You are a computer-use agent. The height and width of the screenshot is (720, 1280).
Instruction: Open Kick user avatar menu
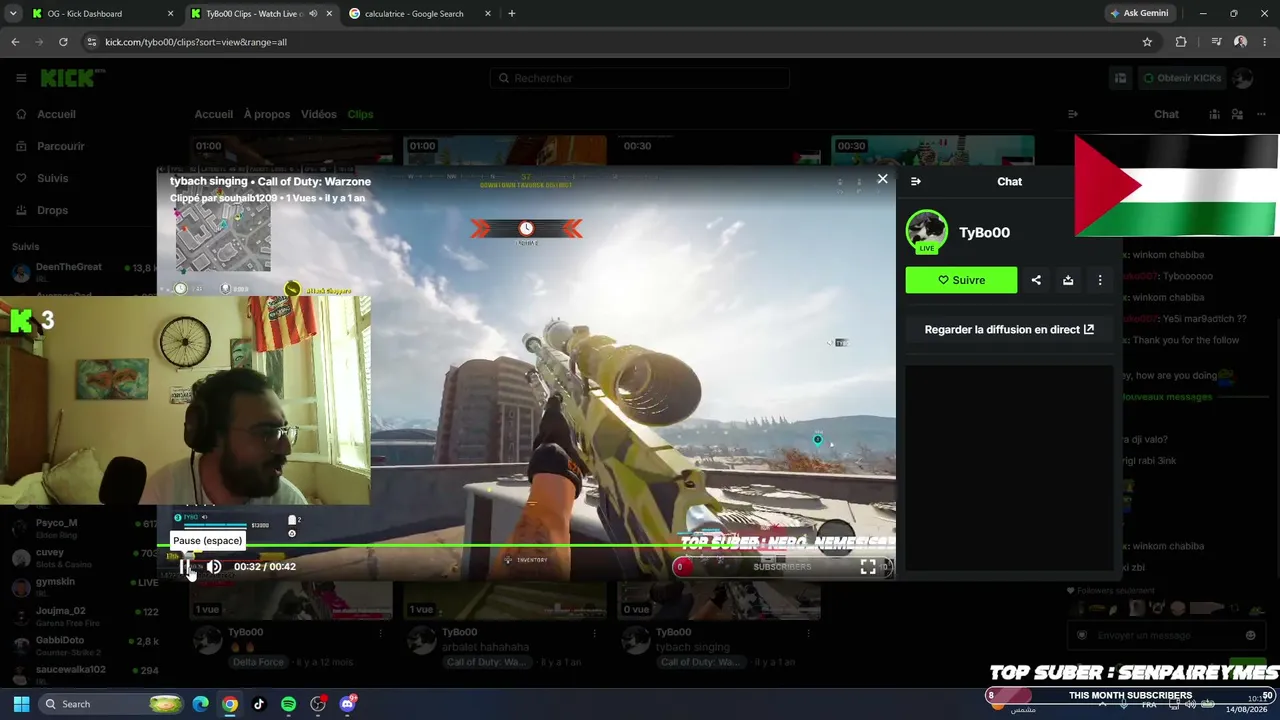point(1243,78)
